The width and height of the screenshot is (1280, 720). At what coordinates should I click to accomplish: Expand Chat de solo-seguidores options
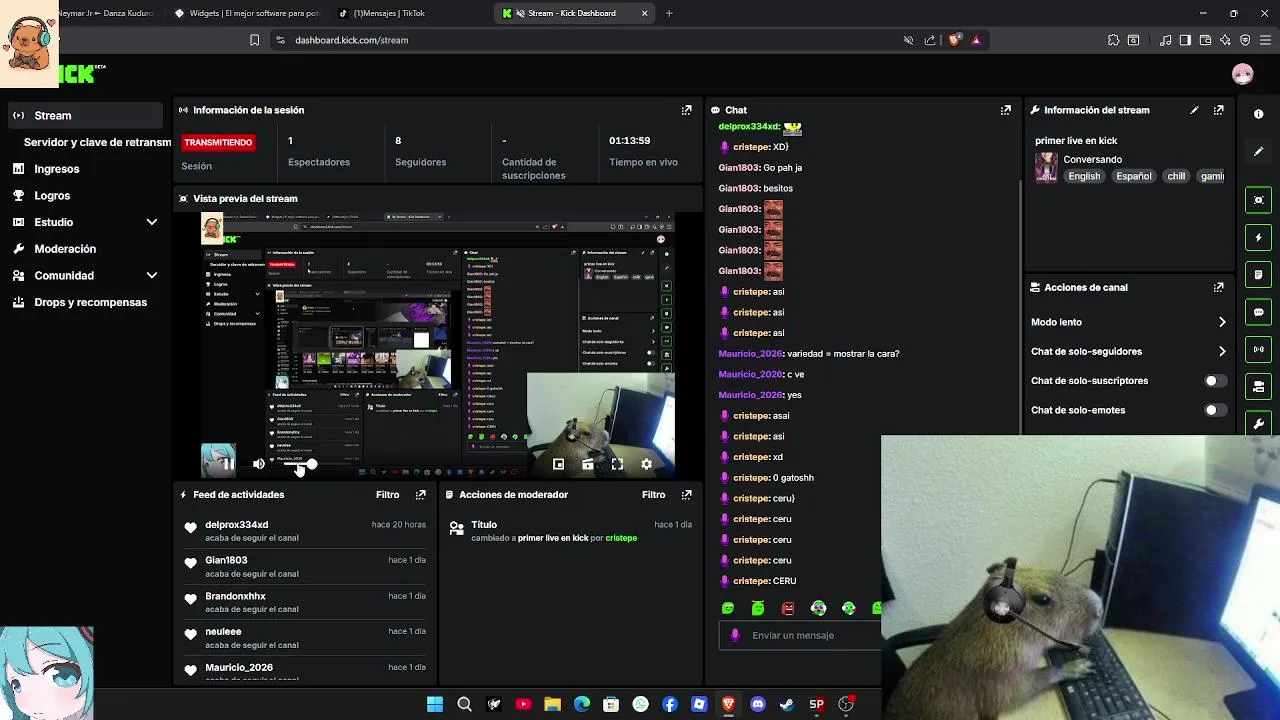[x=1222, y=351]
